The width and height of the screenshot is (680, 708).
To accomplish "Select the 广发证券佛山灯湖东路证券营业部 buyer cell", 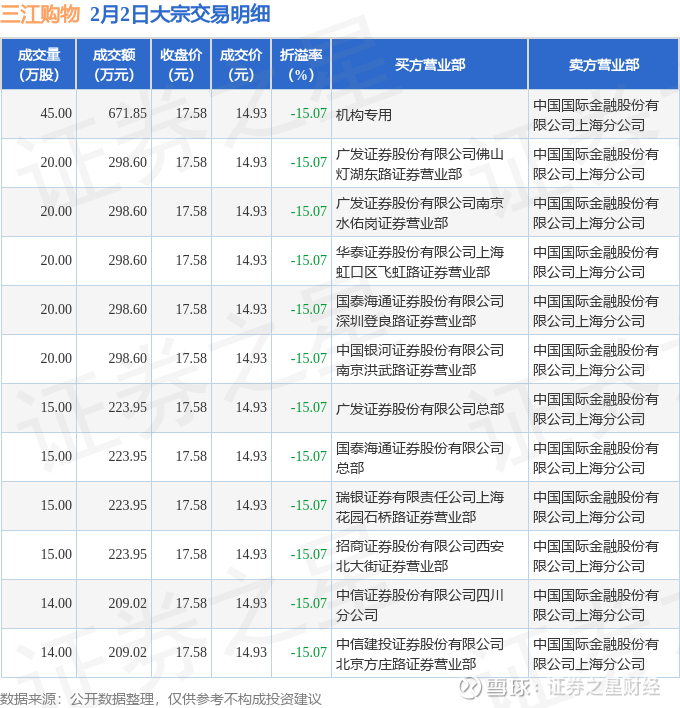I will pos(430,163).
